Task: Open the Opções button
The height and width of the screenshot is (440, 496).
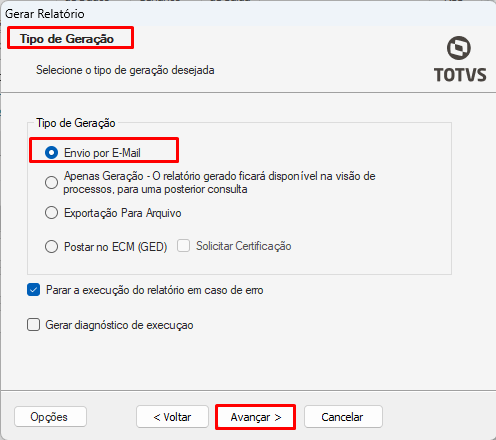Action: (50, 417)
